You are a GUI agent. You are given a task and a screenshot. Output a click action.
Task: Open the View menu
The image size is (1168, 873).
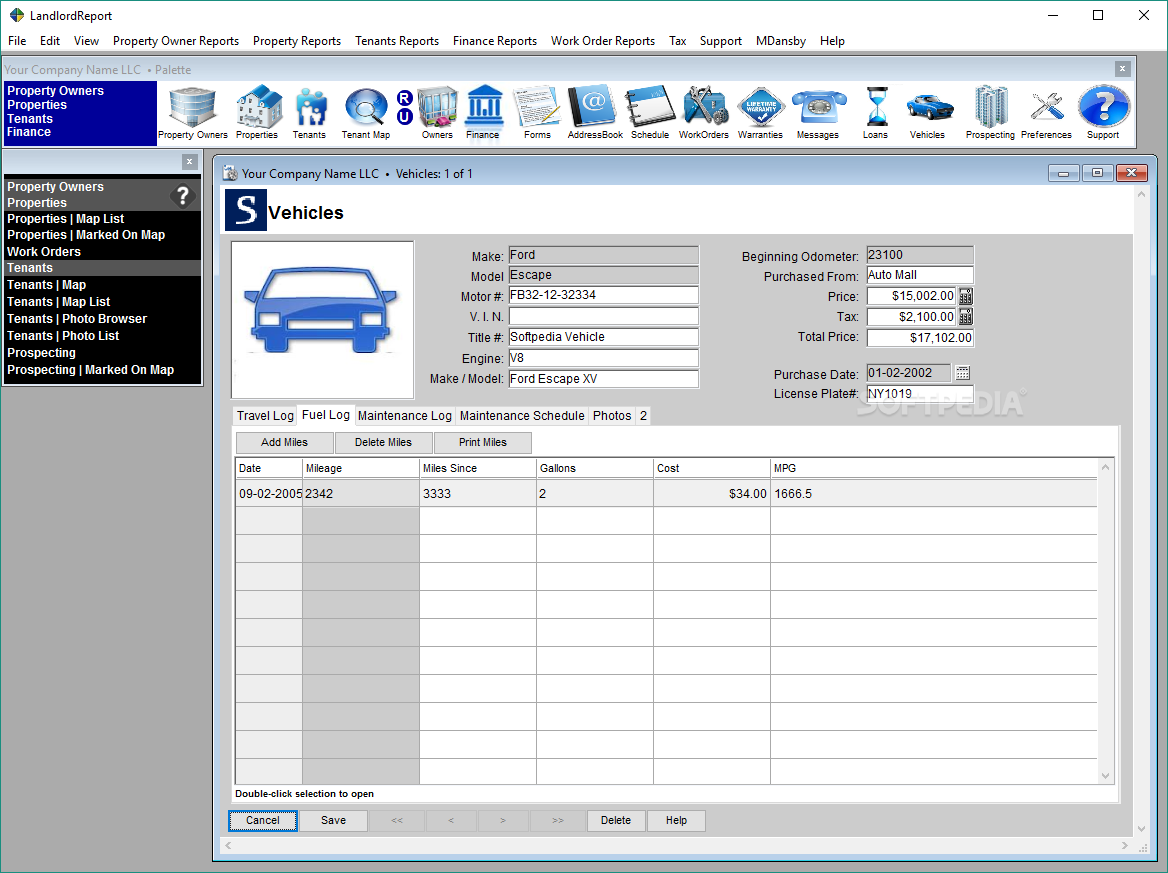point(86,41)
